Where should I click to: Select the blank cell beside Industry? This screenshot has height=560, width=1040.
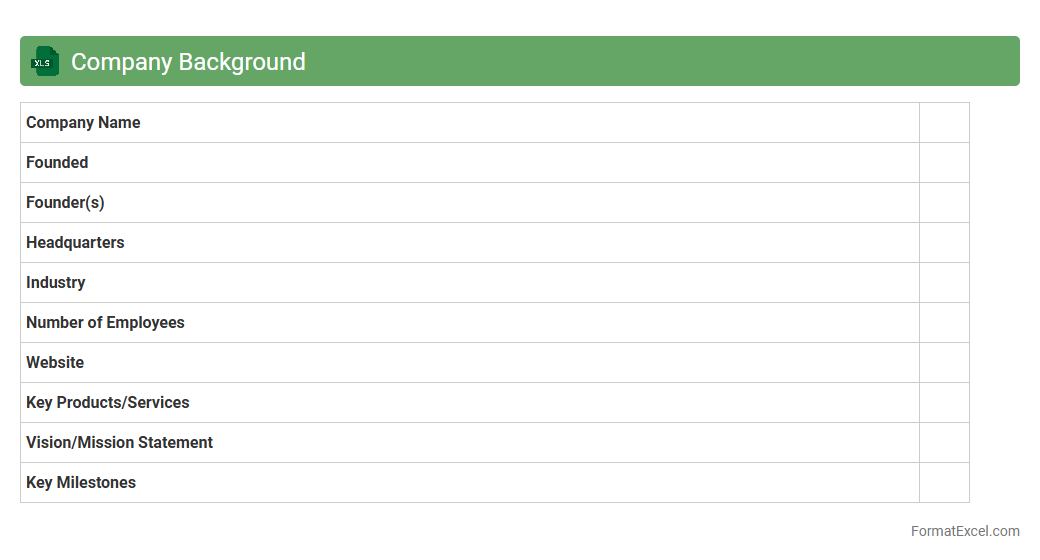pos(944,283)
